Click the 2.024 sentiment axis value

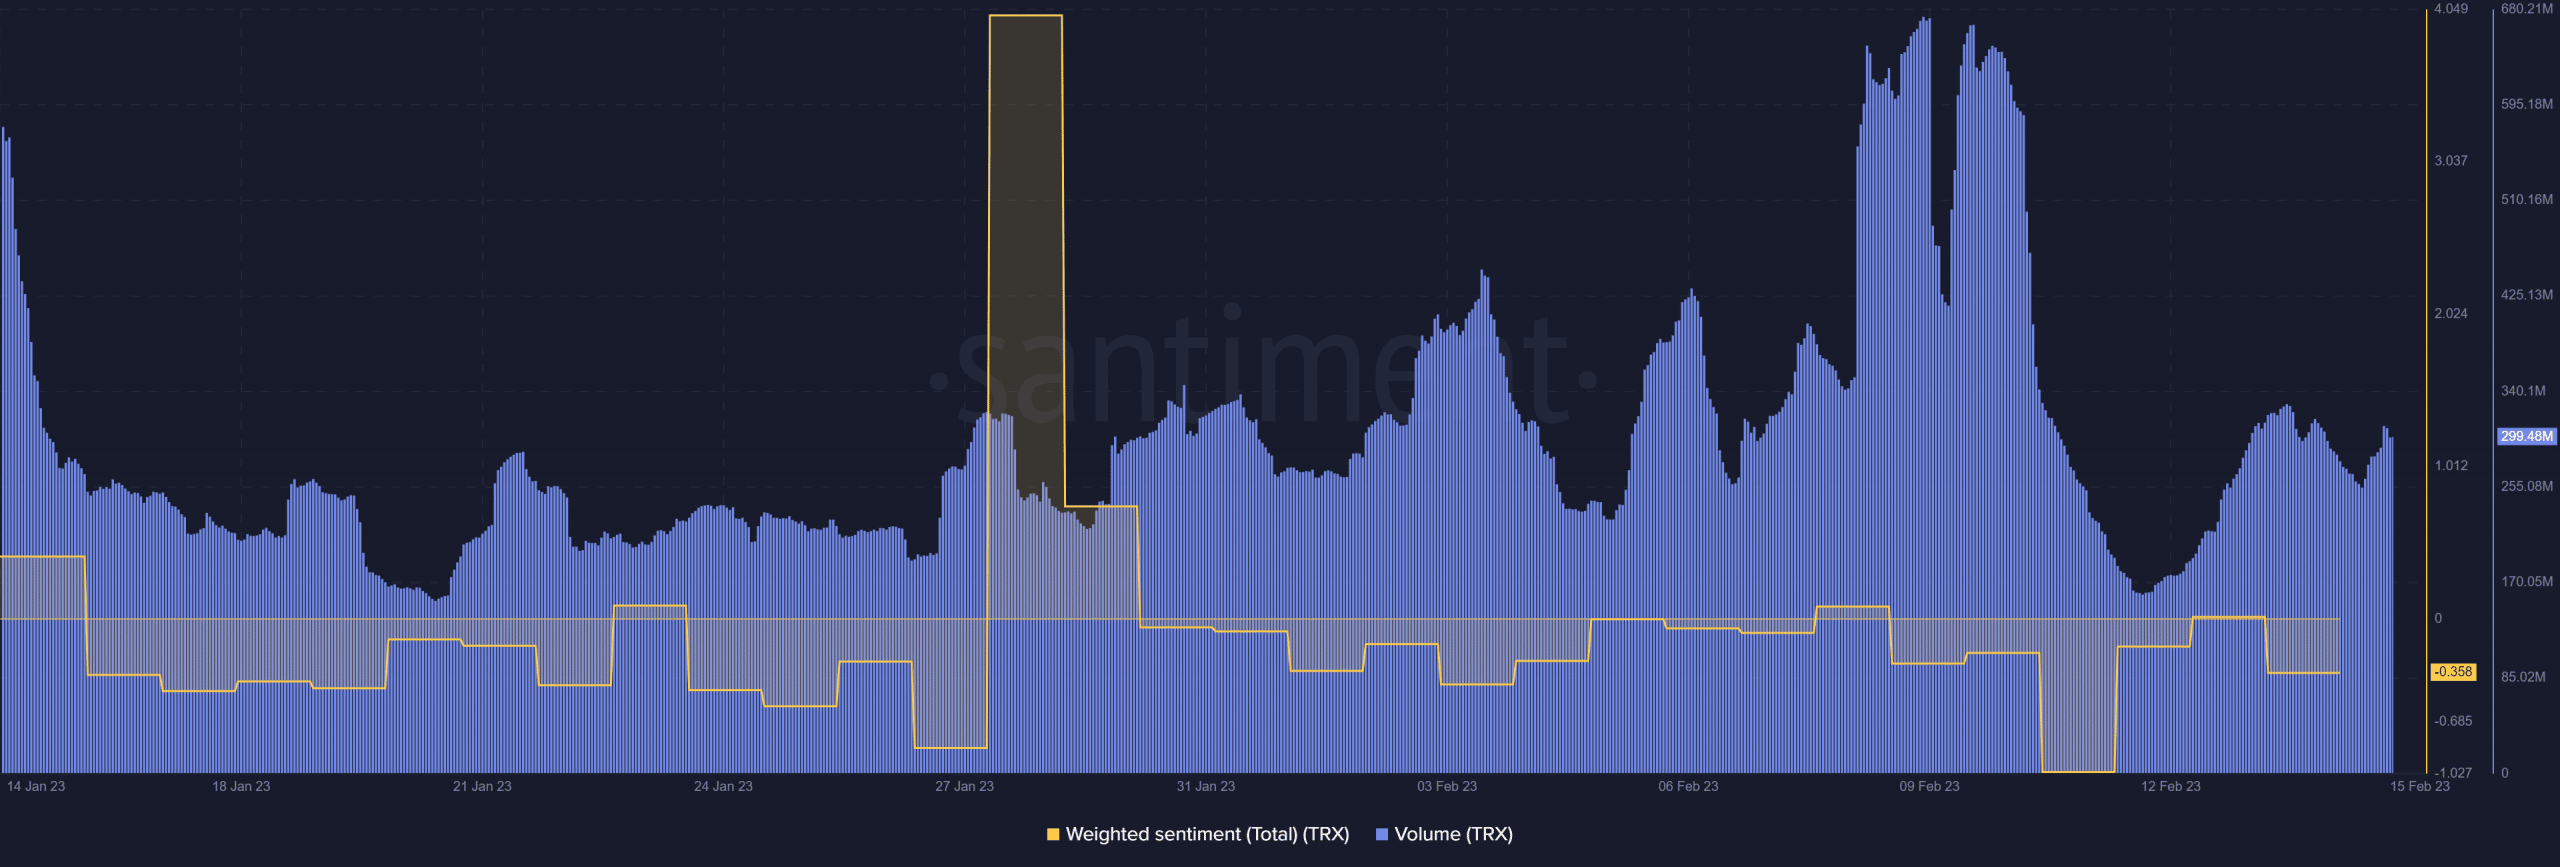(x=2451, y=314)
